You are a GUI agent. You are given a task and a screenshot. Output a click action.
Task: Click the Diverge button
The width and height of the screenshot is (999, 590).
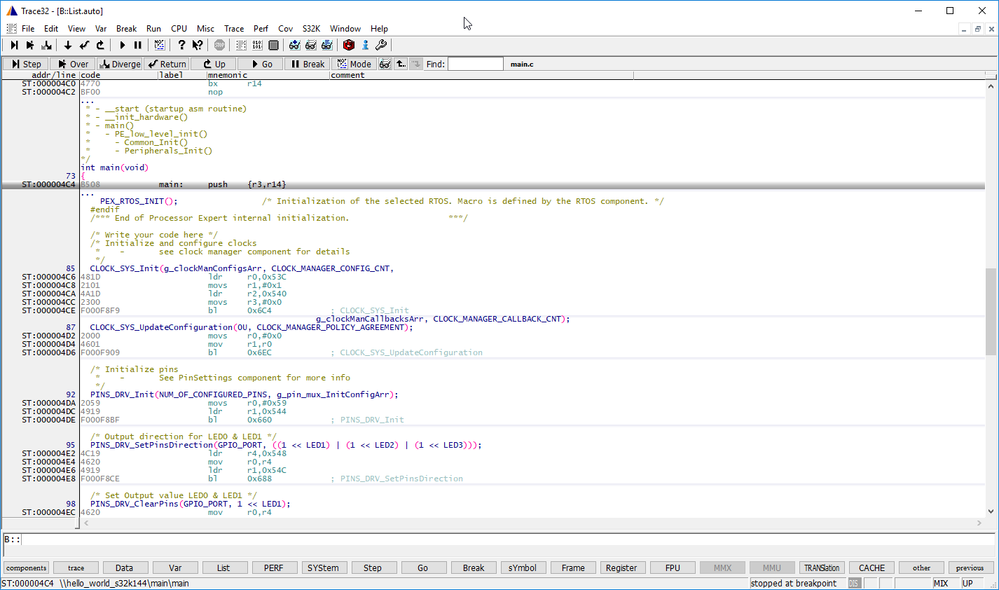120,64
